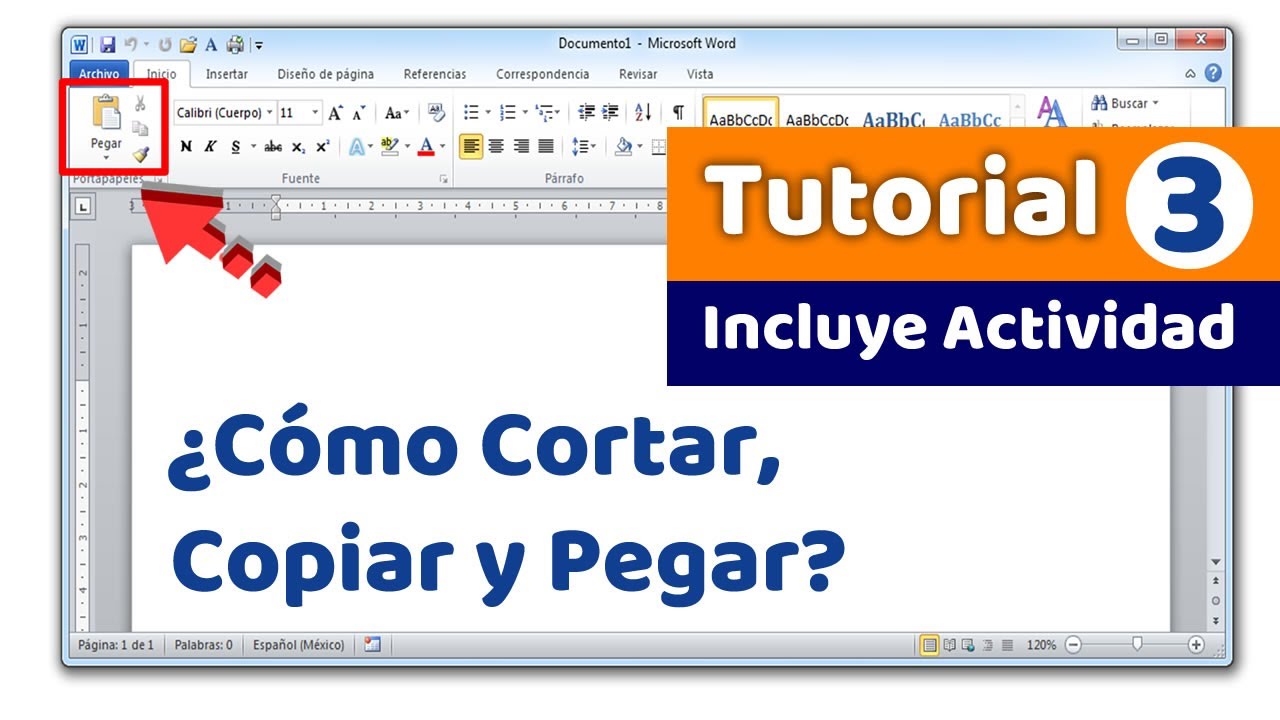The image size is (1280, 720).
Task: Center align the text
Action: (x=496, y=146)
